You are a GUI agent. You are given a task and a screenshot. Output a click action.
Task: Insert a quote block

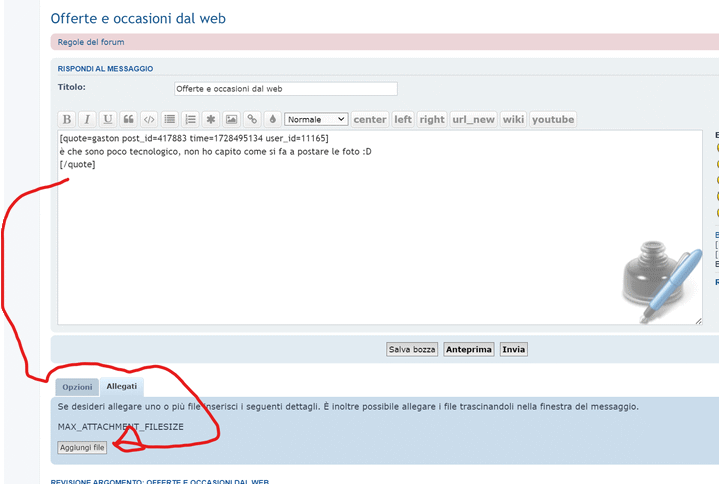coord(128,119)
